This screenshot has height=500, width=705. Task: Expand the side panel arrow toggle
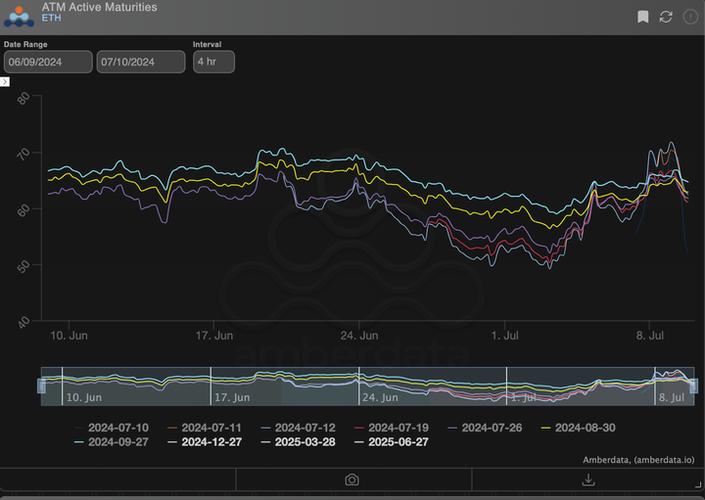pos(4,82)
